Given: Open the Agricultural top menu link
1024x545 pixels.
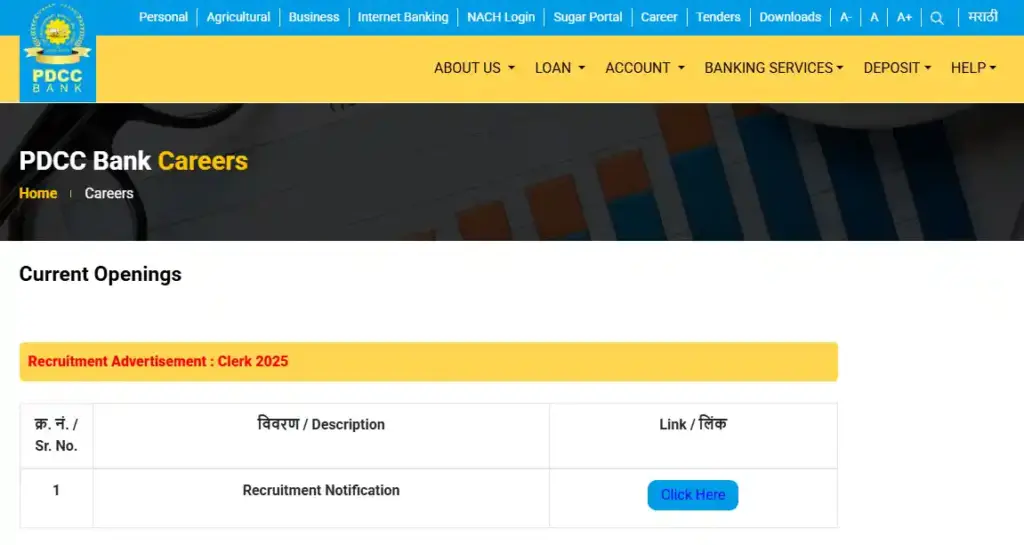Looking at the screenshot, I should [238, 17].
